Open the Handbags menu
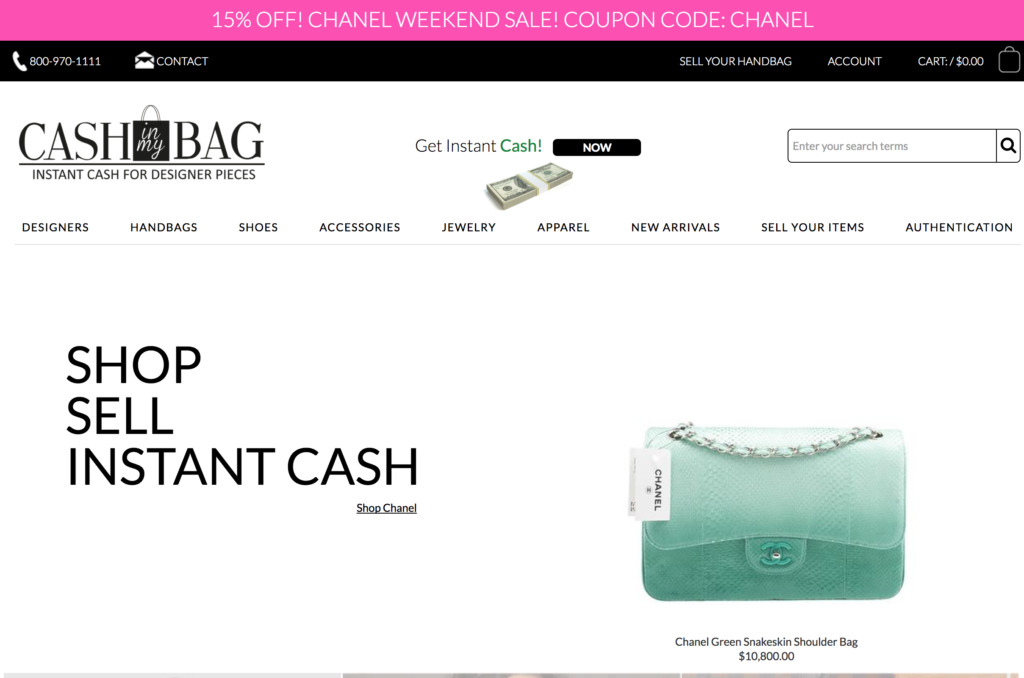Screen dimensions: 1024x678 pos(163,227)
